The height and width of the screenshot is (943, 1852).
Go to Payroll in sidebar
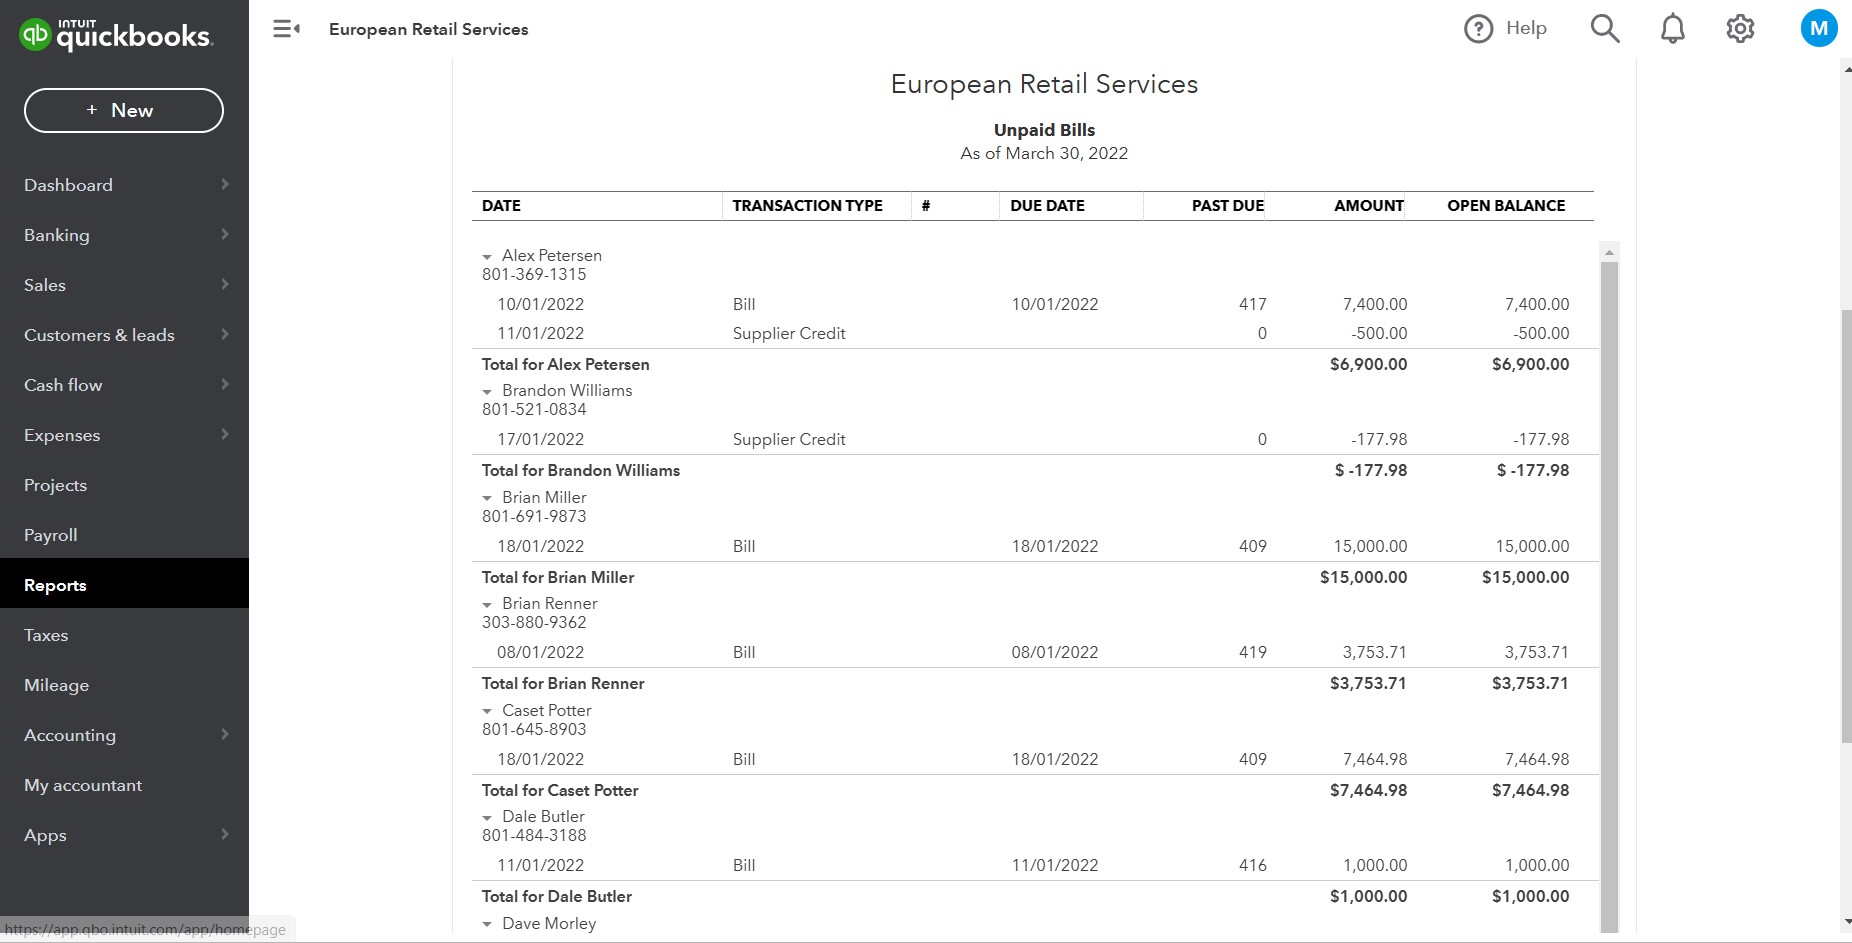click(x=51, y=535)
